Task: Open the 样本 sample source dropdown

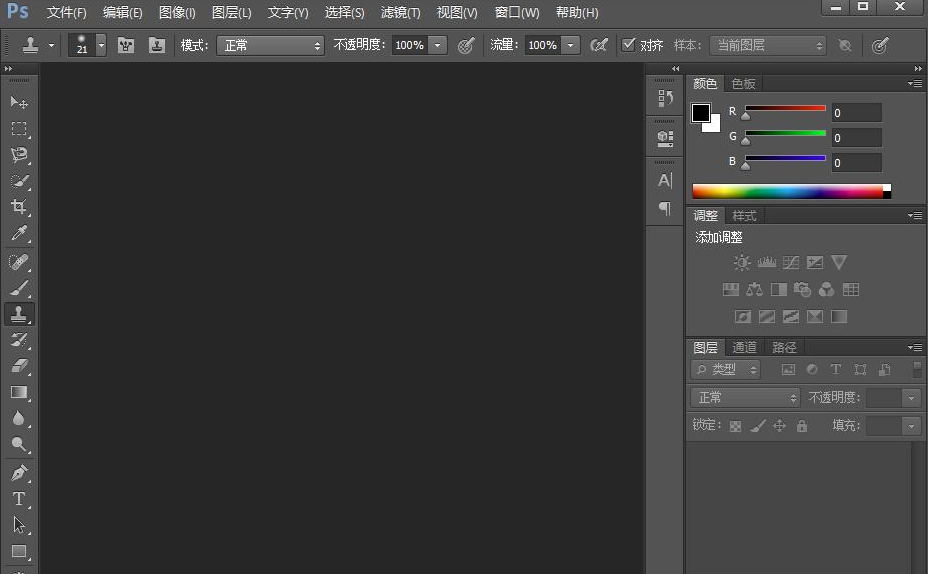Action: (x=767, y=45)
